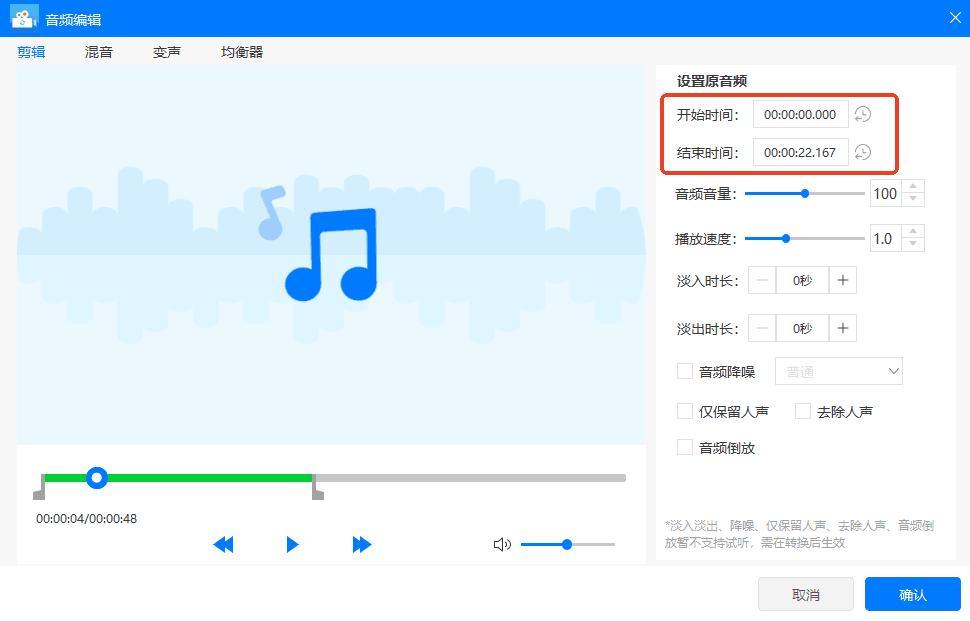
Task: Open the noise reduction level dropdown
Action: pyautogui.click(x=838, y=371)
